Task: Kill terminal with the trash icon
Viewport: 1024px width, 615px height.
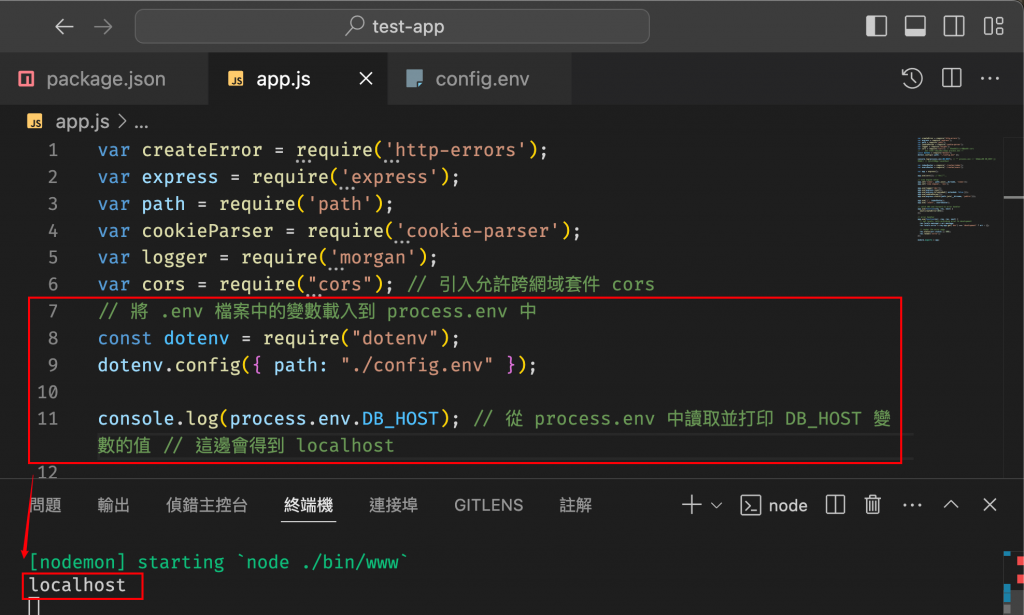Action: [872, 505]
